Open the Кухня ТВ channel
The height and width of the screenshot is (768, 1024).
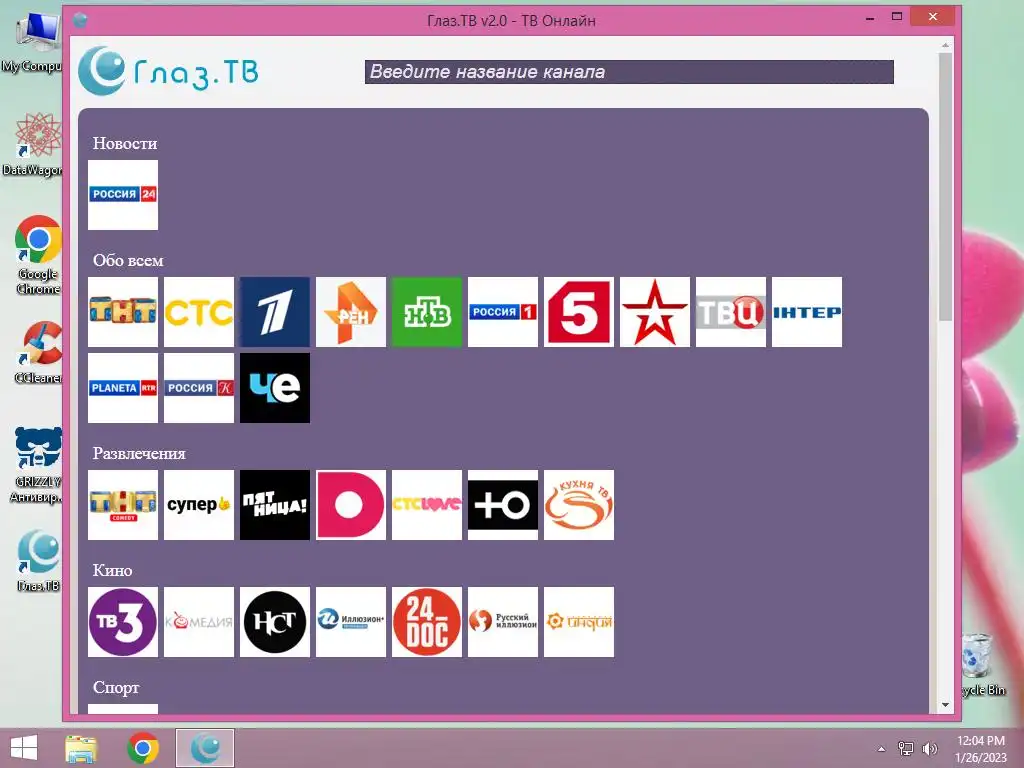tap(579, 505)
